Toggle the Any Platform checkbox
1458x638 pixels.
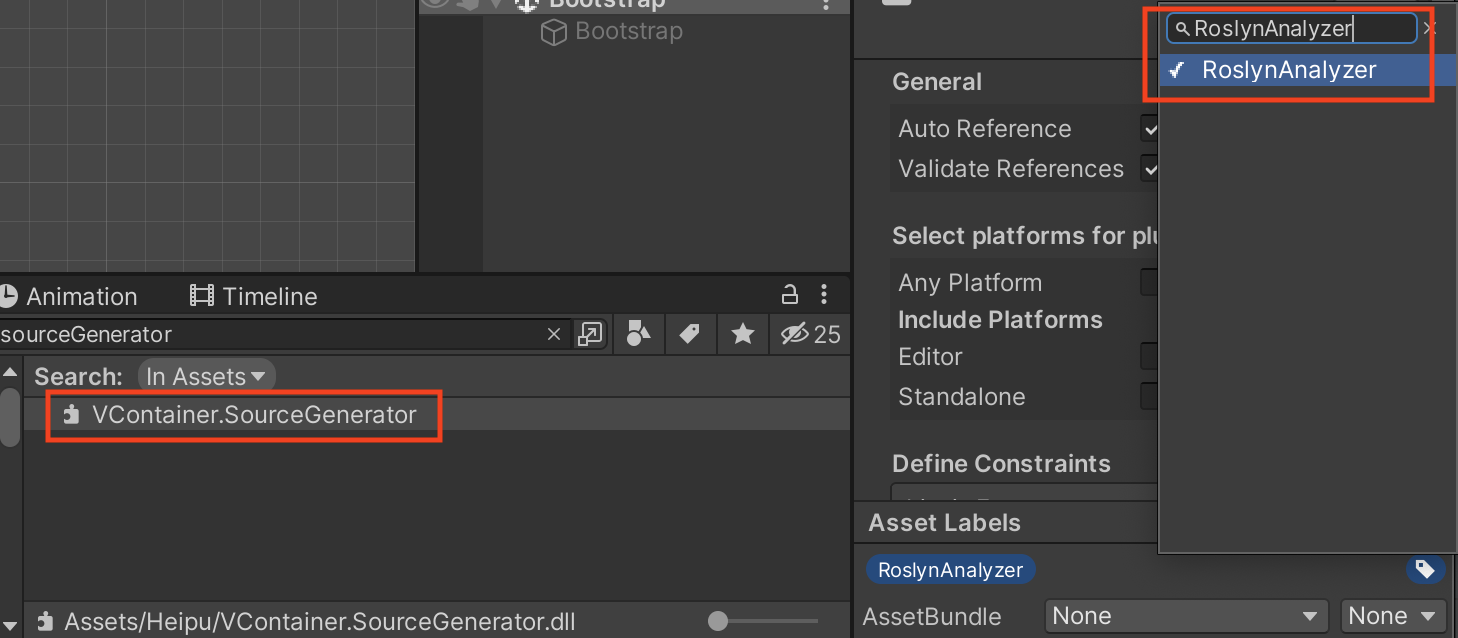tap(1150, 283)
